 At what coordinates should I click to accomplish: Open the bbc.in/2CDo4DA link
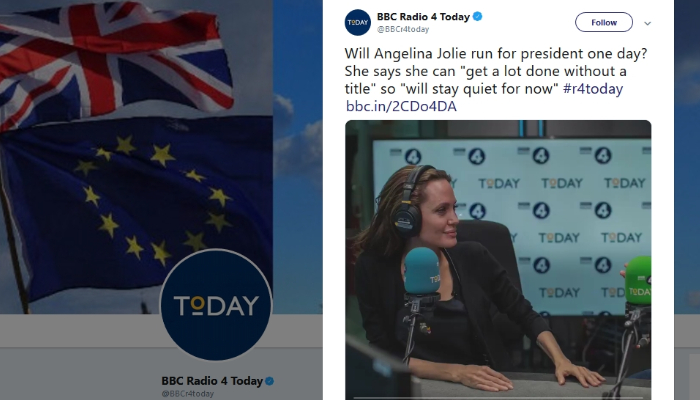(x=401, y=106)
